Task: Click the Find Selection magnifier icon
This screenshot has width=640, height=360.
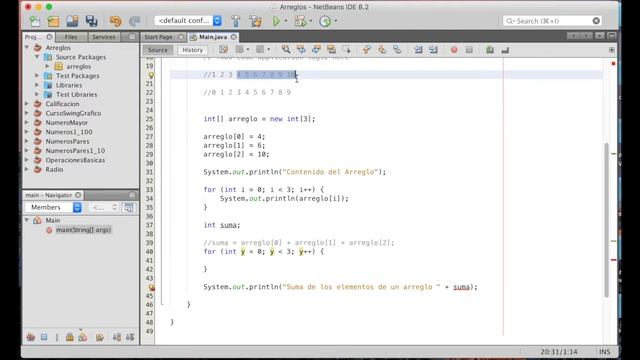Action: coord(286,50)
